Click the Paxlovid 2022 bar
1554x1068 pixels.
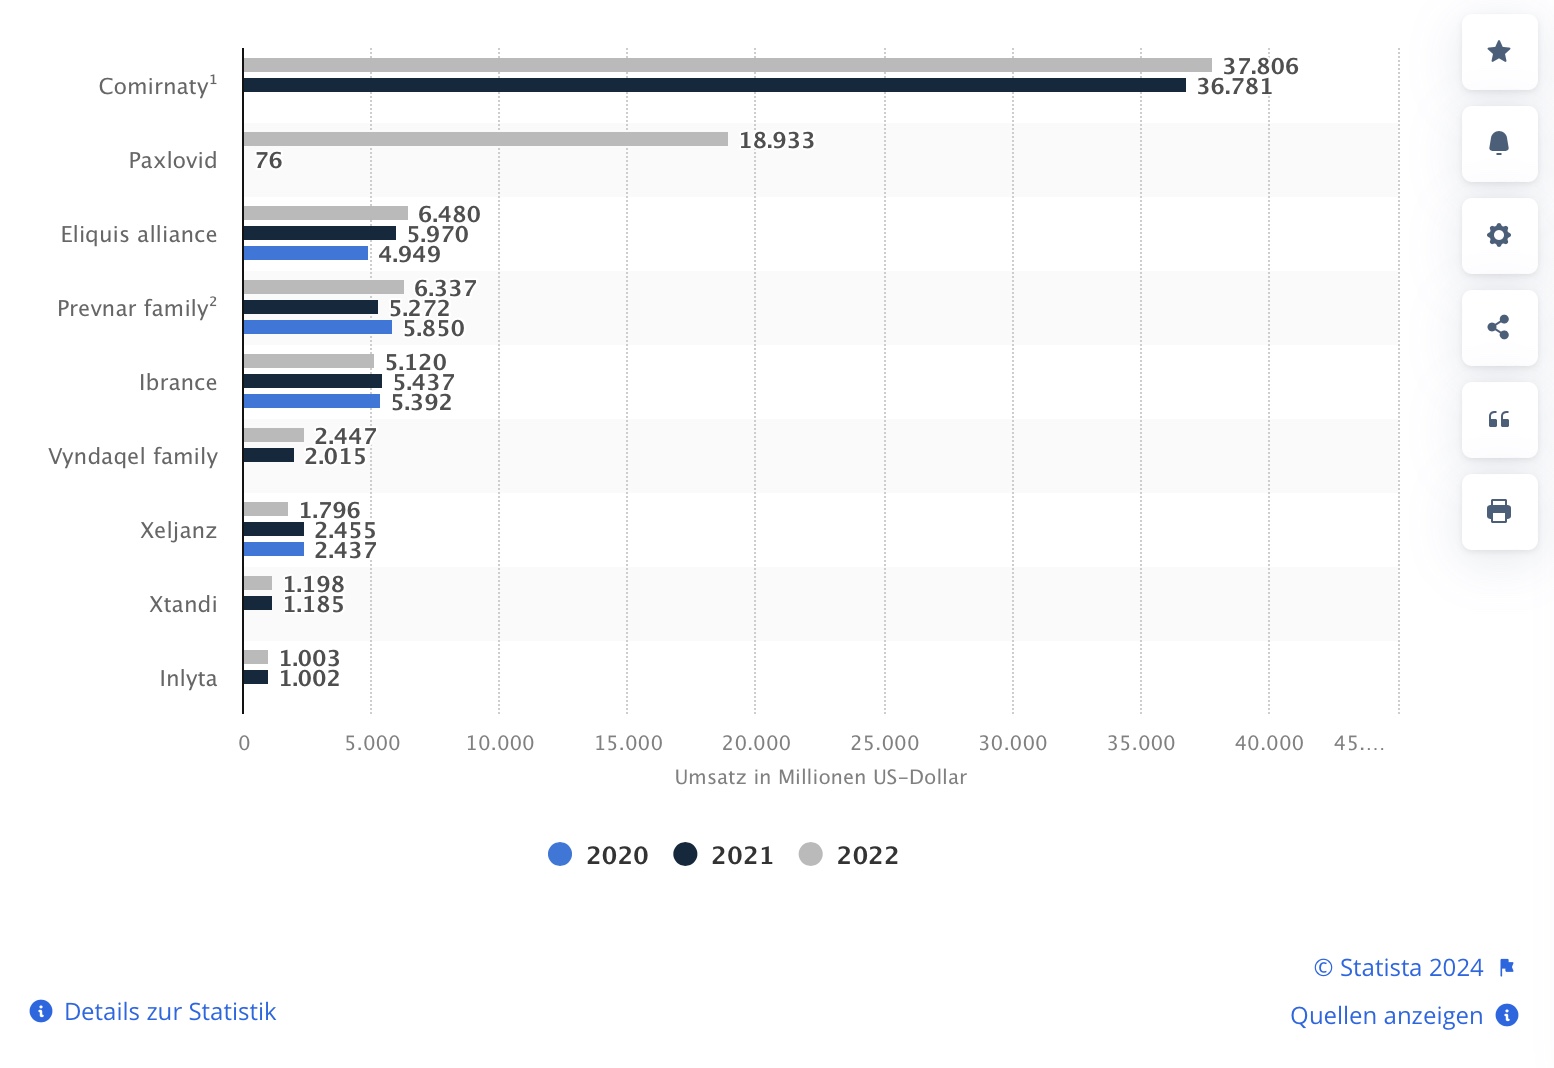tap(485, 139)
